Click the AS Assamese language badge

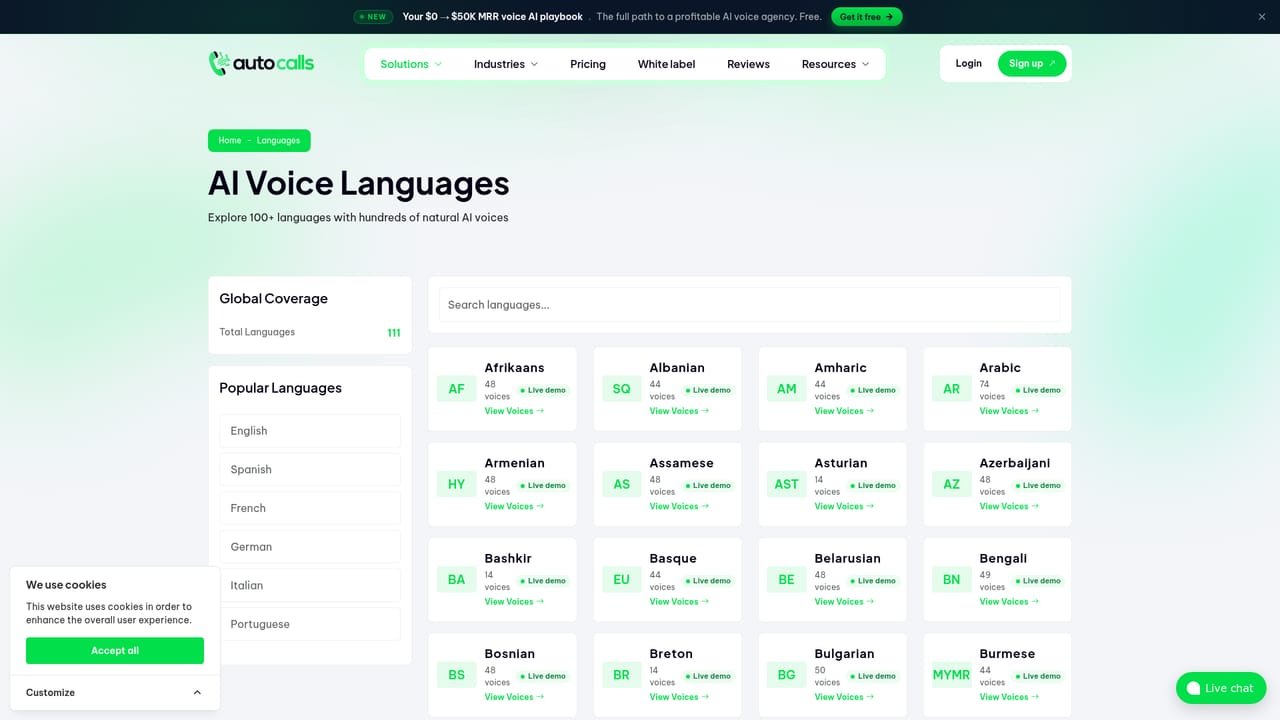coord(621,484)
